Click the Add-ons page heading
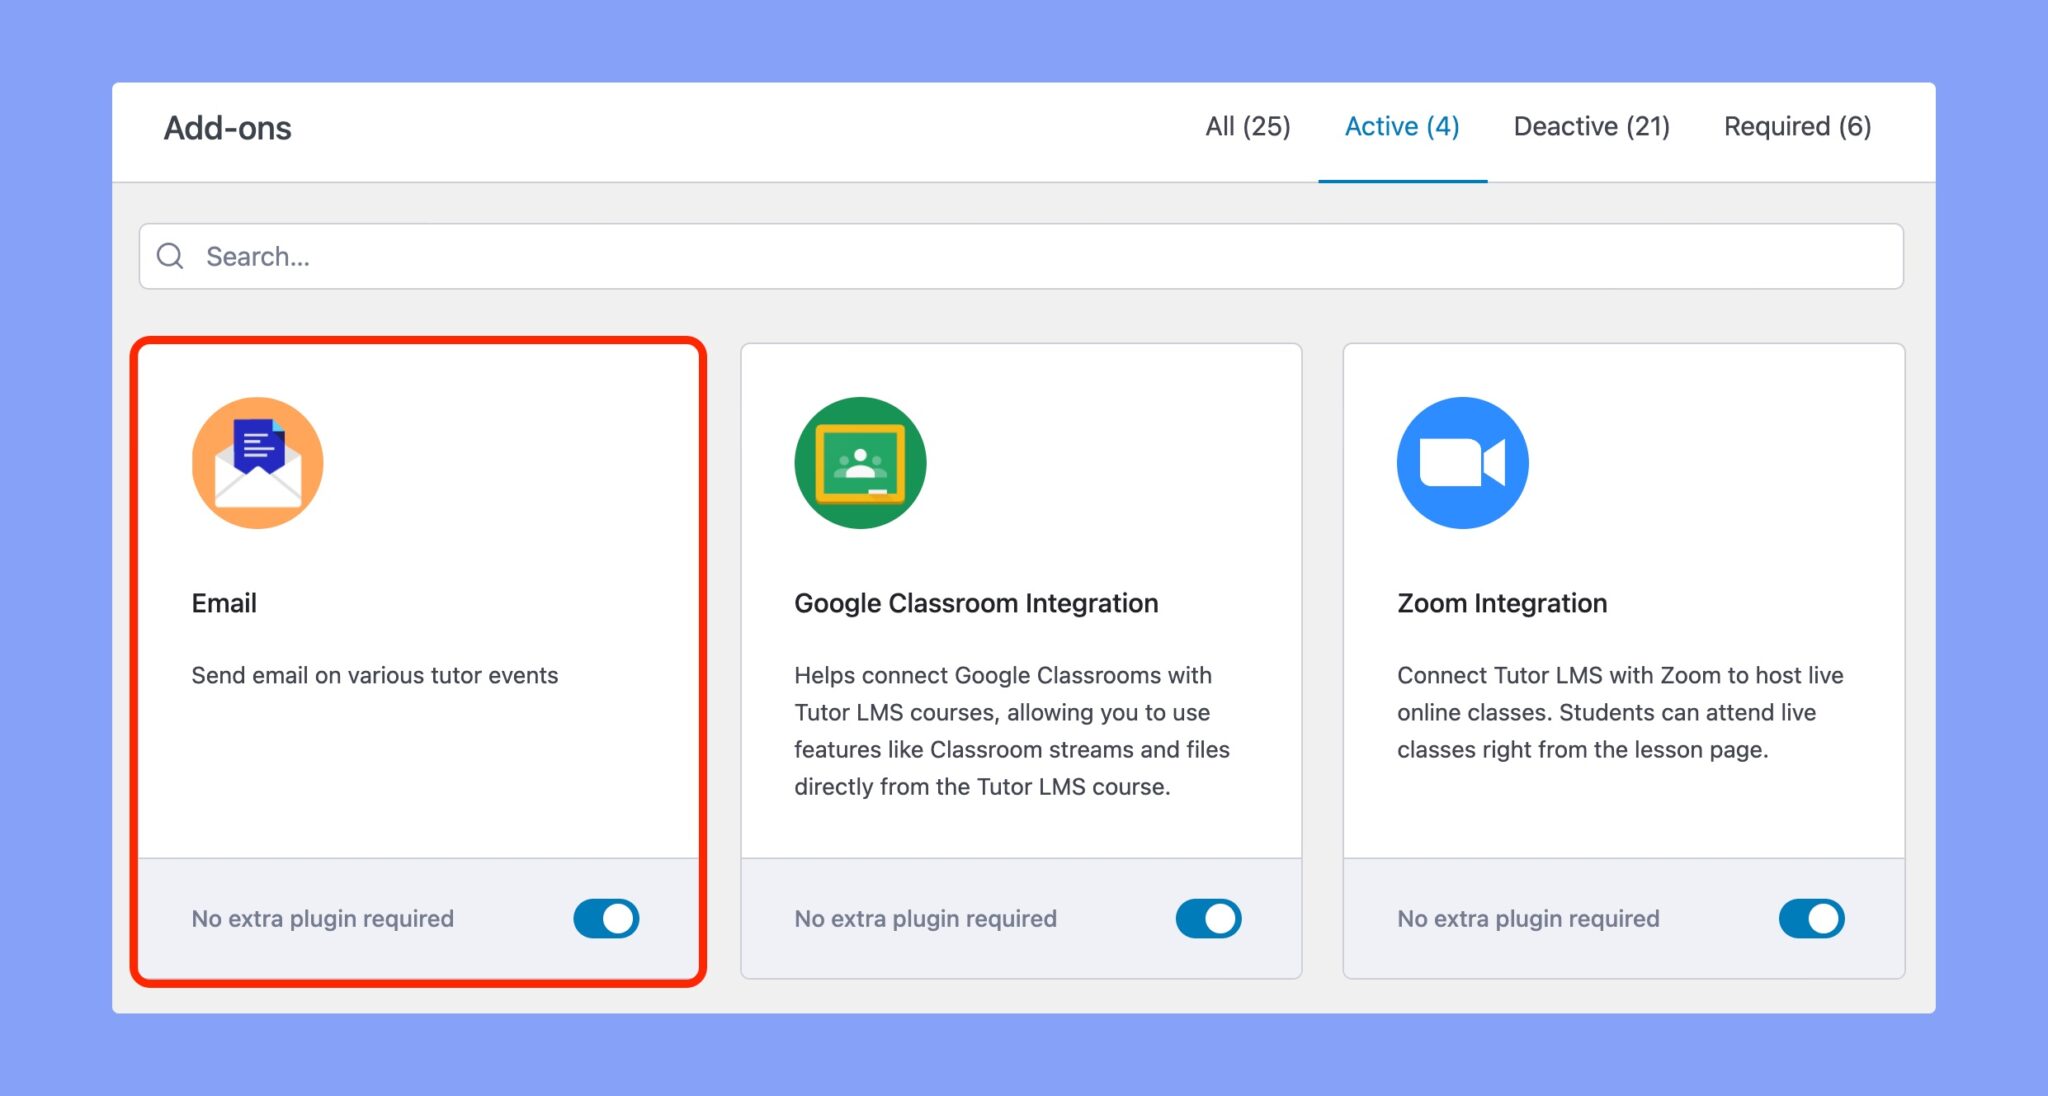Viewport: 2048px width, 1096px height. [x=228, y=128]
